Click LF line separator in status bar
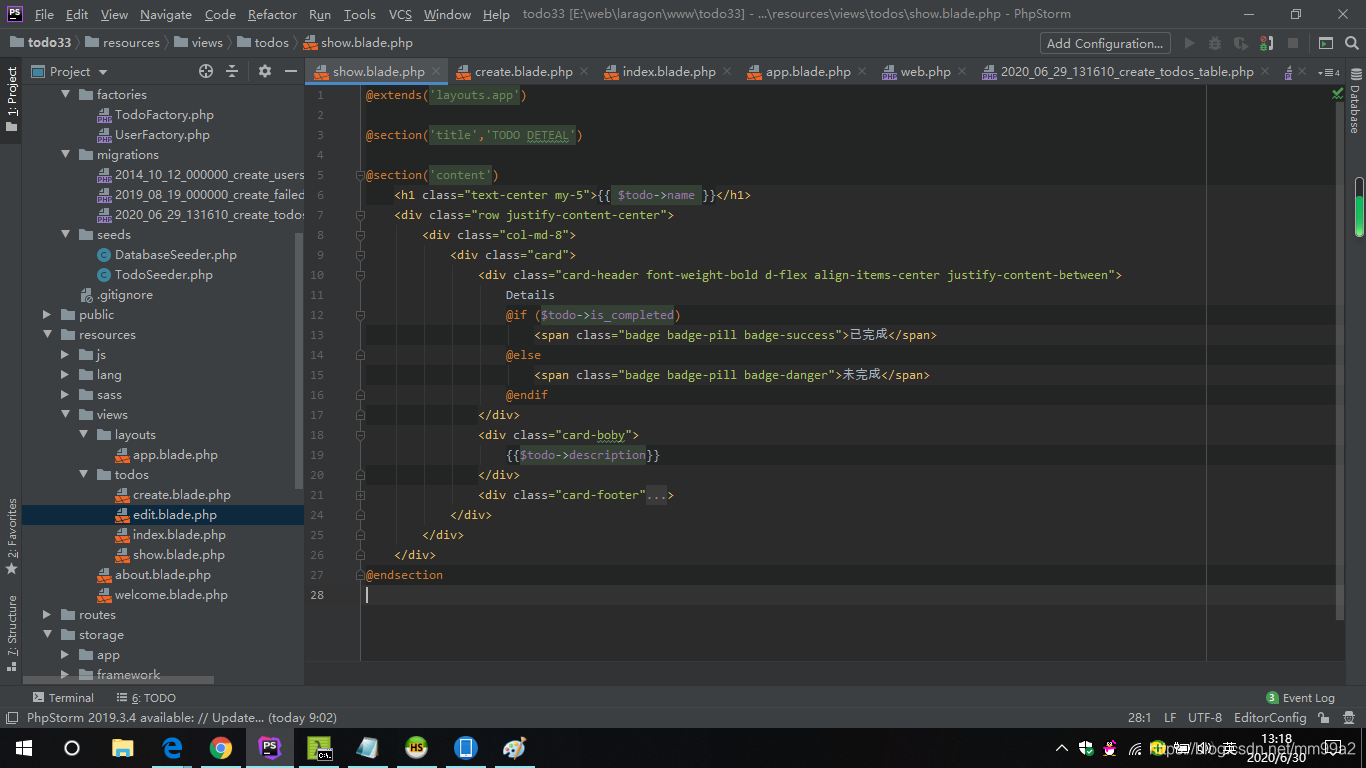 1170,718
